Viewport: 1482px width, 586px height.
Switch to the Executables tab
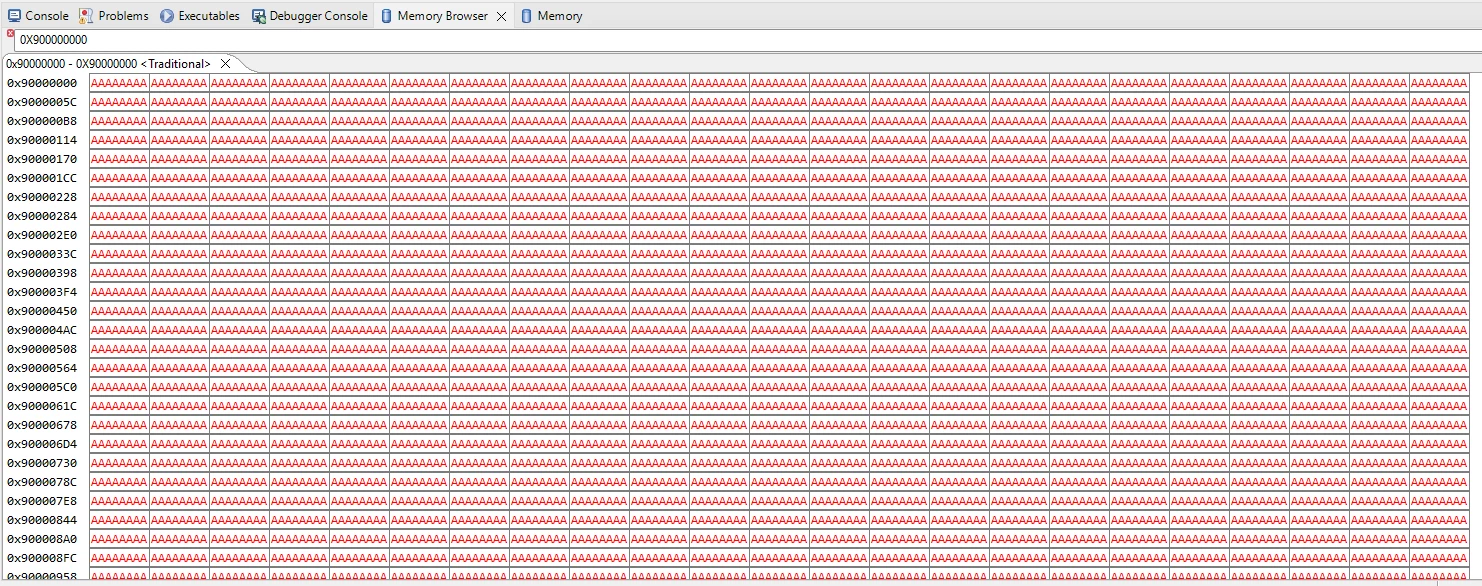pos(200,16)
